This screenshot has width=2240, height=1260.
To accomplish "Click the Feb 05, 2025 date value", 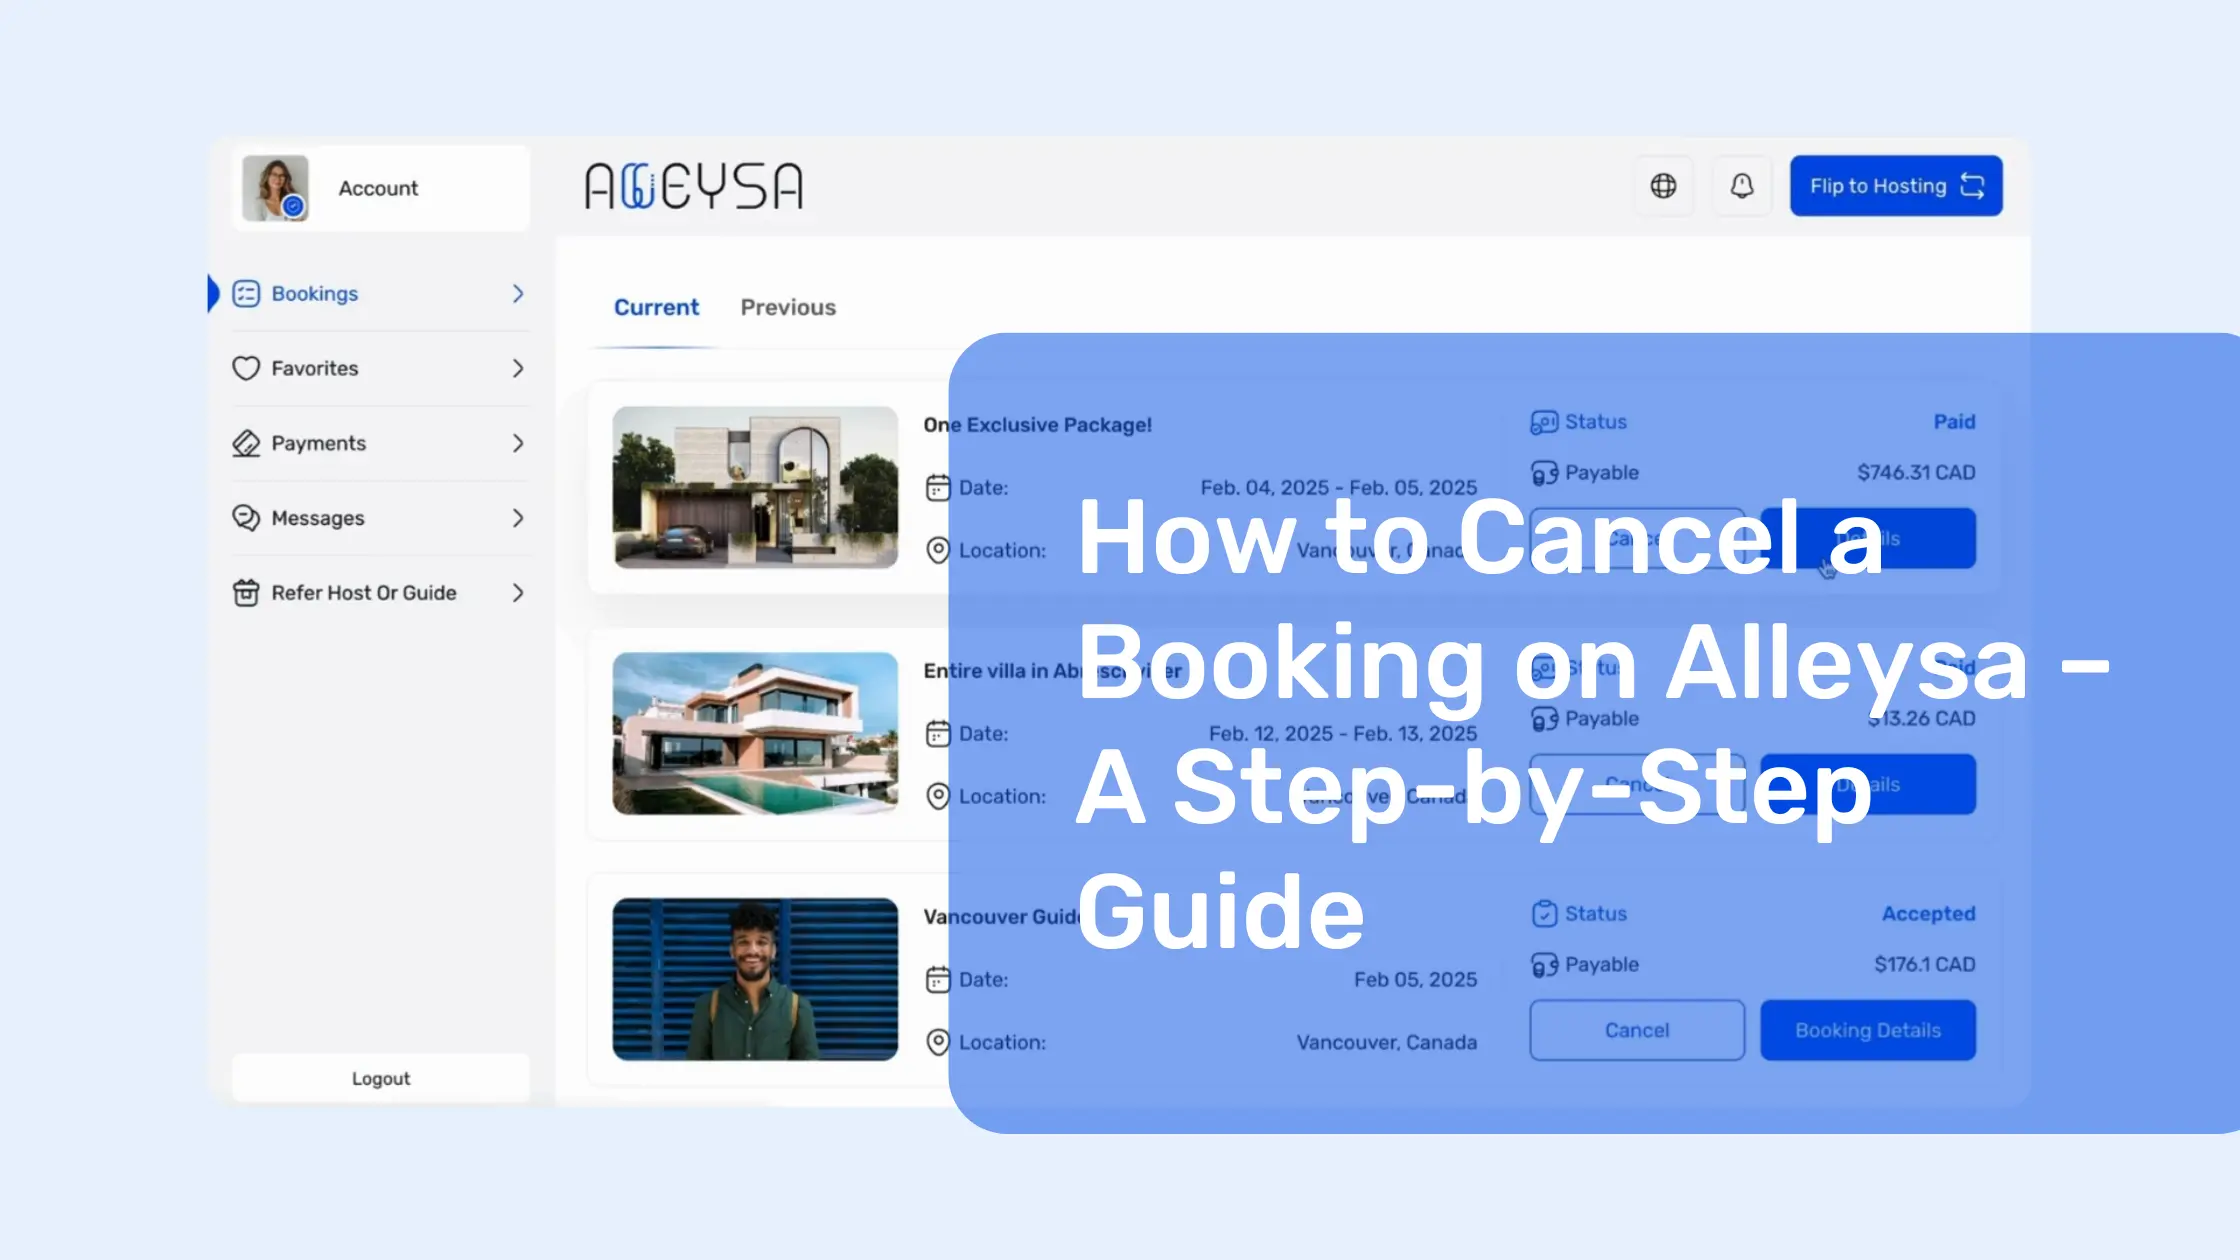I will (x=1415, y=980).
